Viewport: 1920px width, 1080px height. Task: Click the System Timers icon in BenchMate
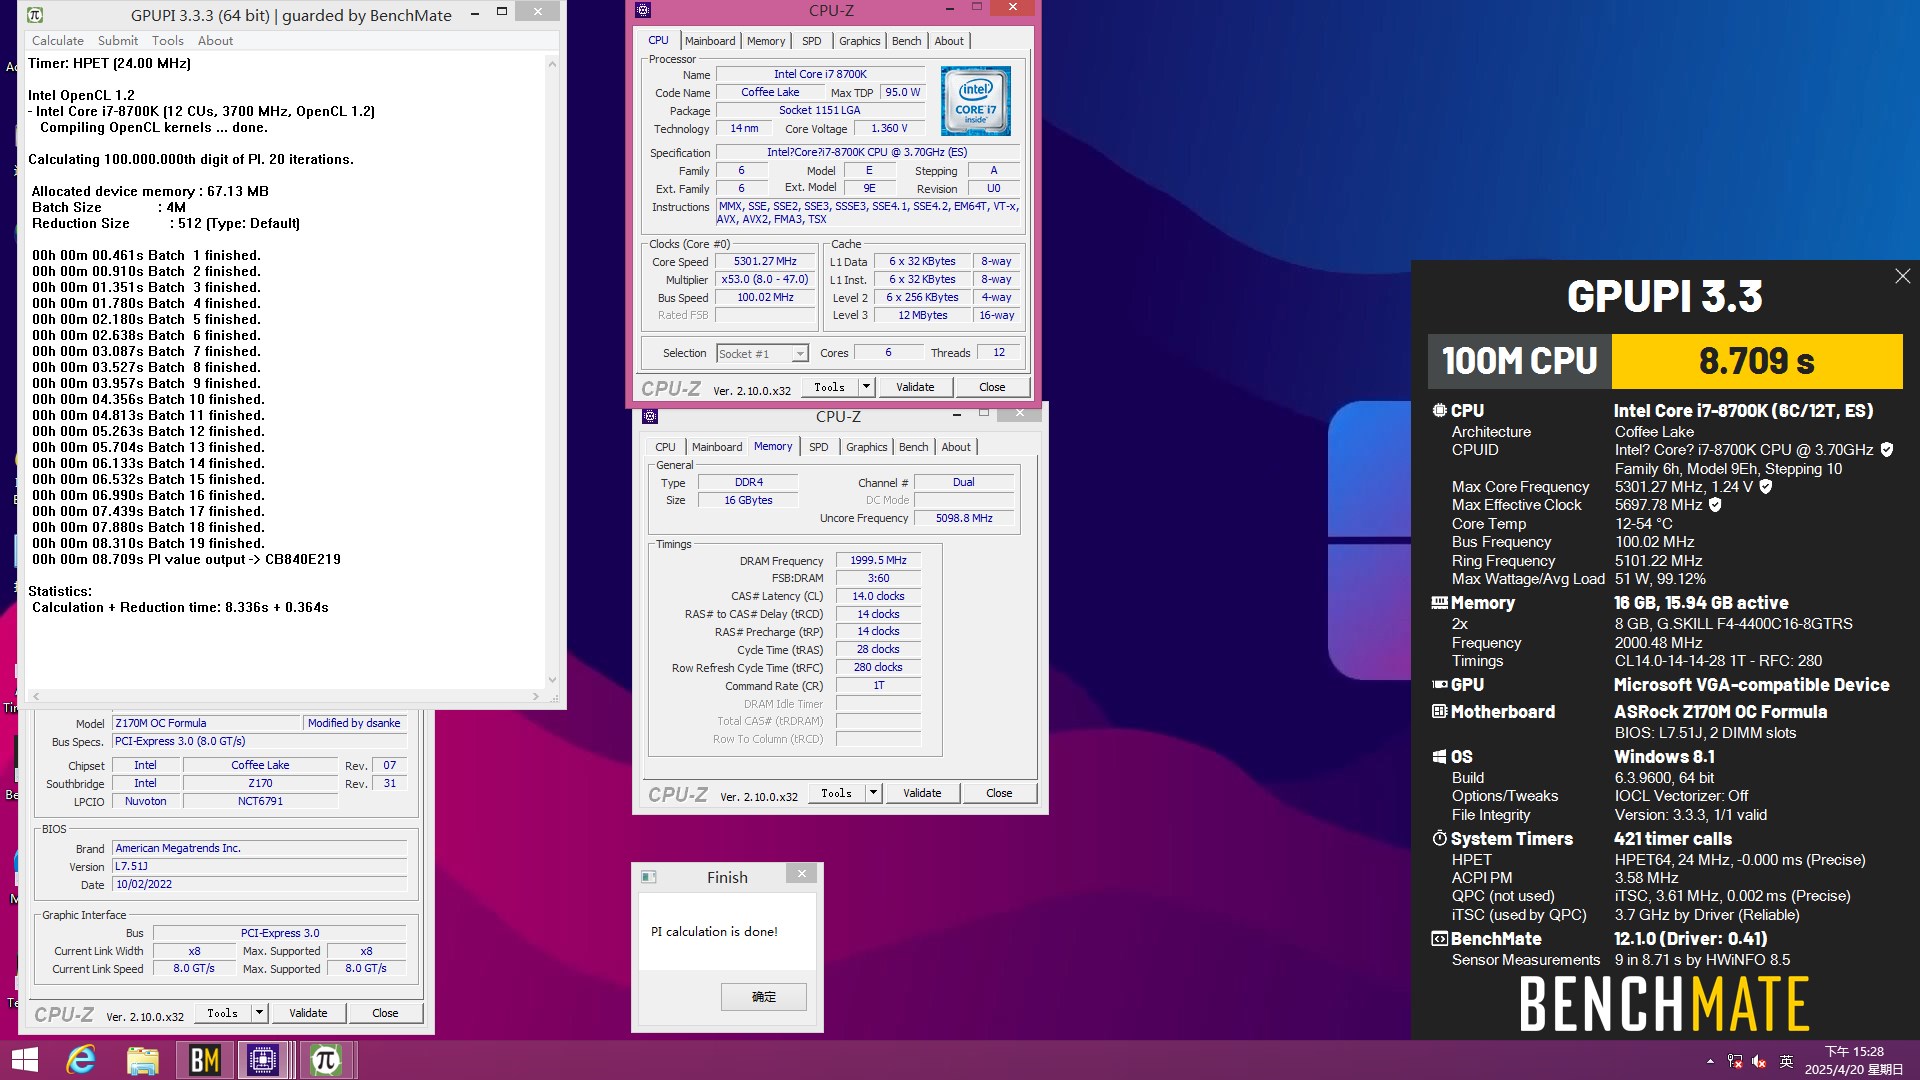point(1440,839)
